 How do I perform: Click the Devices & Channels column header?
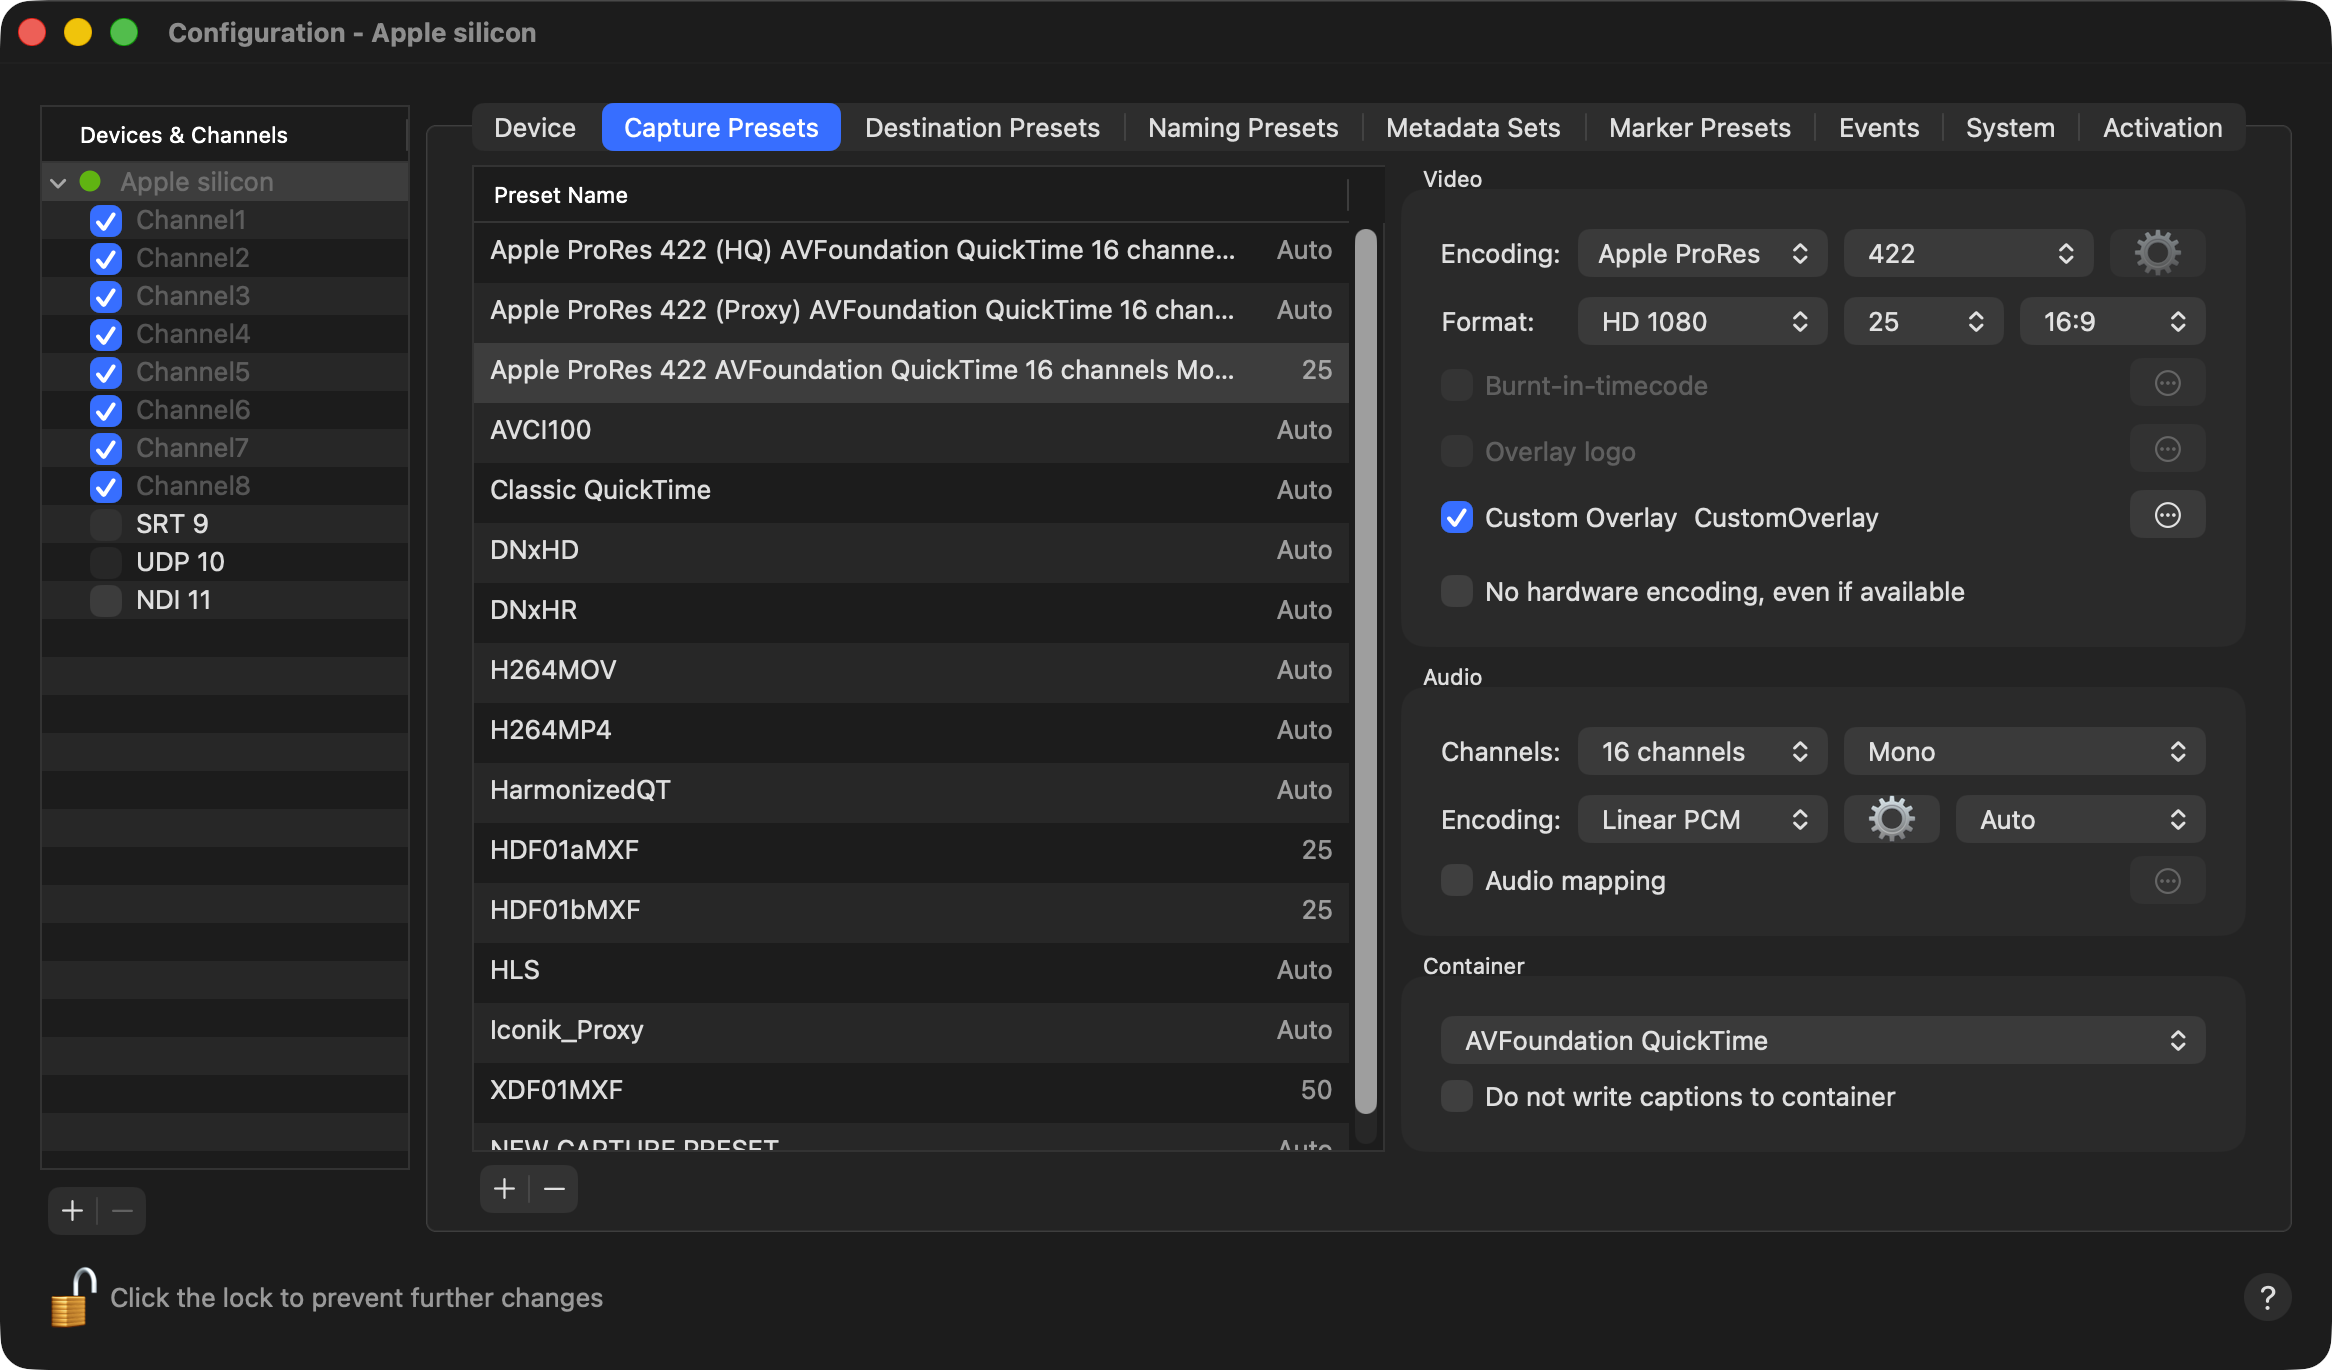(x=224, y=134)
